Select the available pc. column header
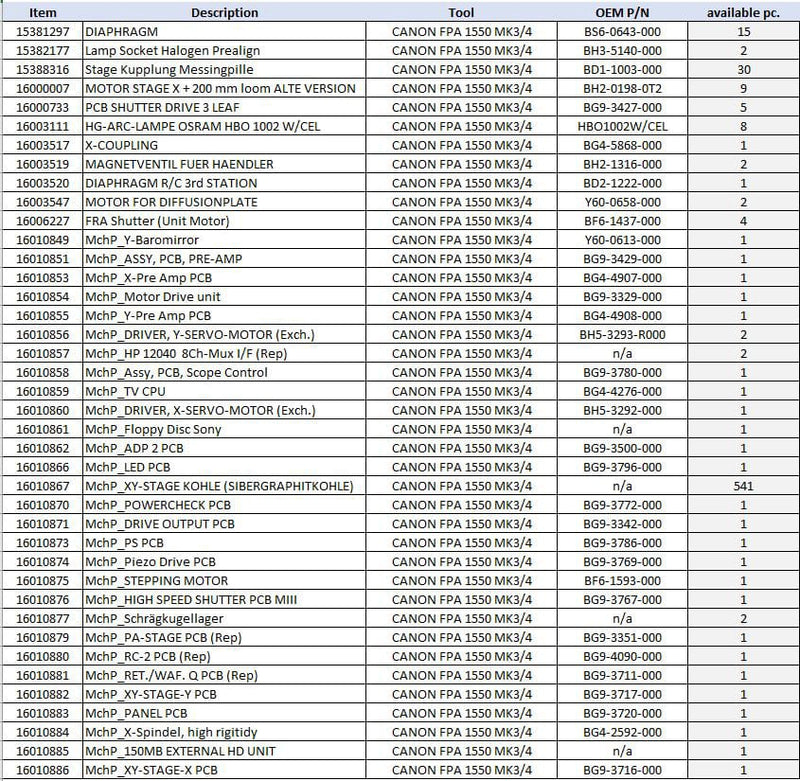This screenshot has width=800, height=781. click(743, 13)
